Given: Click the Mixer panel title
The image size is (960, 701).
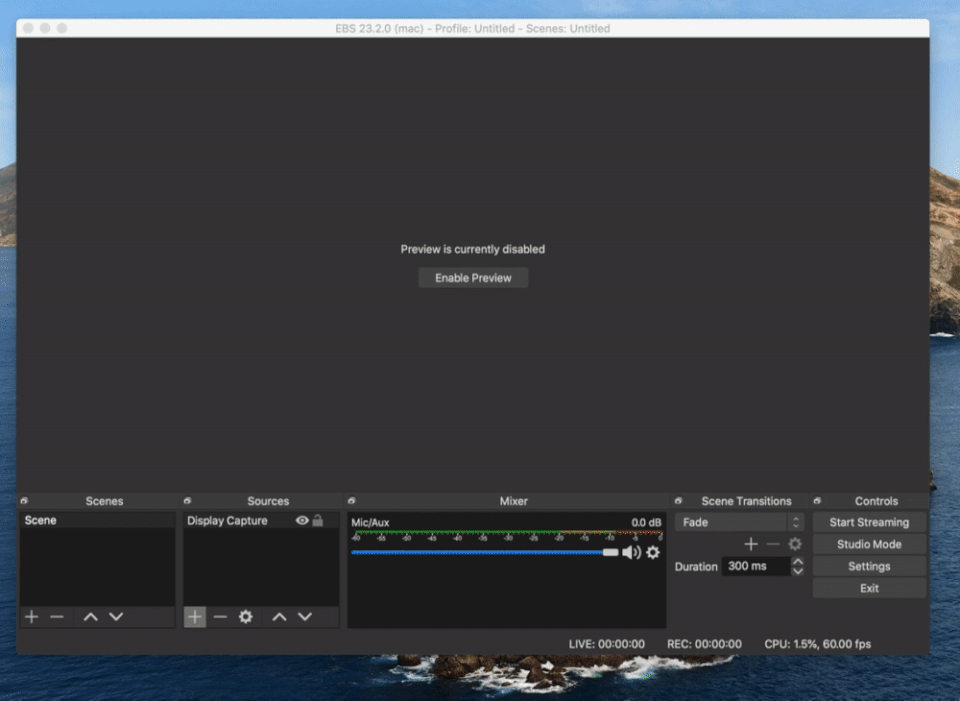Looking at the screenshot, I should [513, 501].
